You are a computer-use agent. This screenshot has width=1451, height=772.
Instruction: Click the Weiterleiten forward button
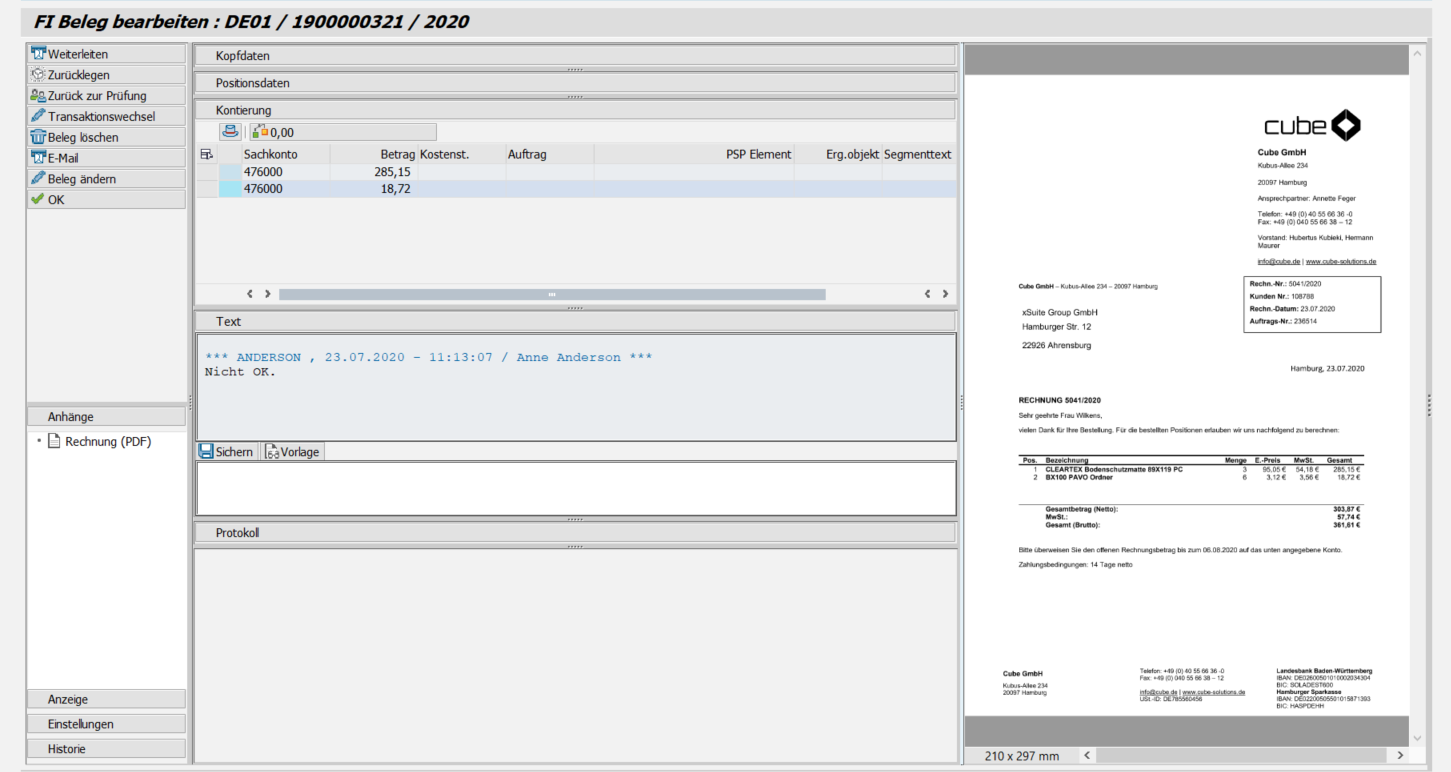click(105, 54)
